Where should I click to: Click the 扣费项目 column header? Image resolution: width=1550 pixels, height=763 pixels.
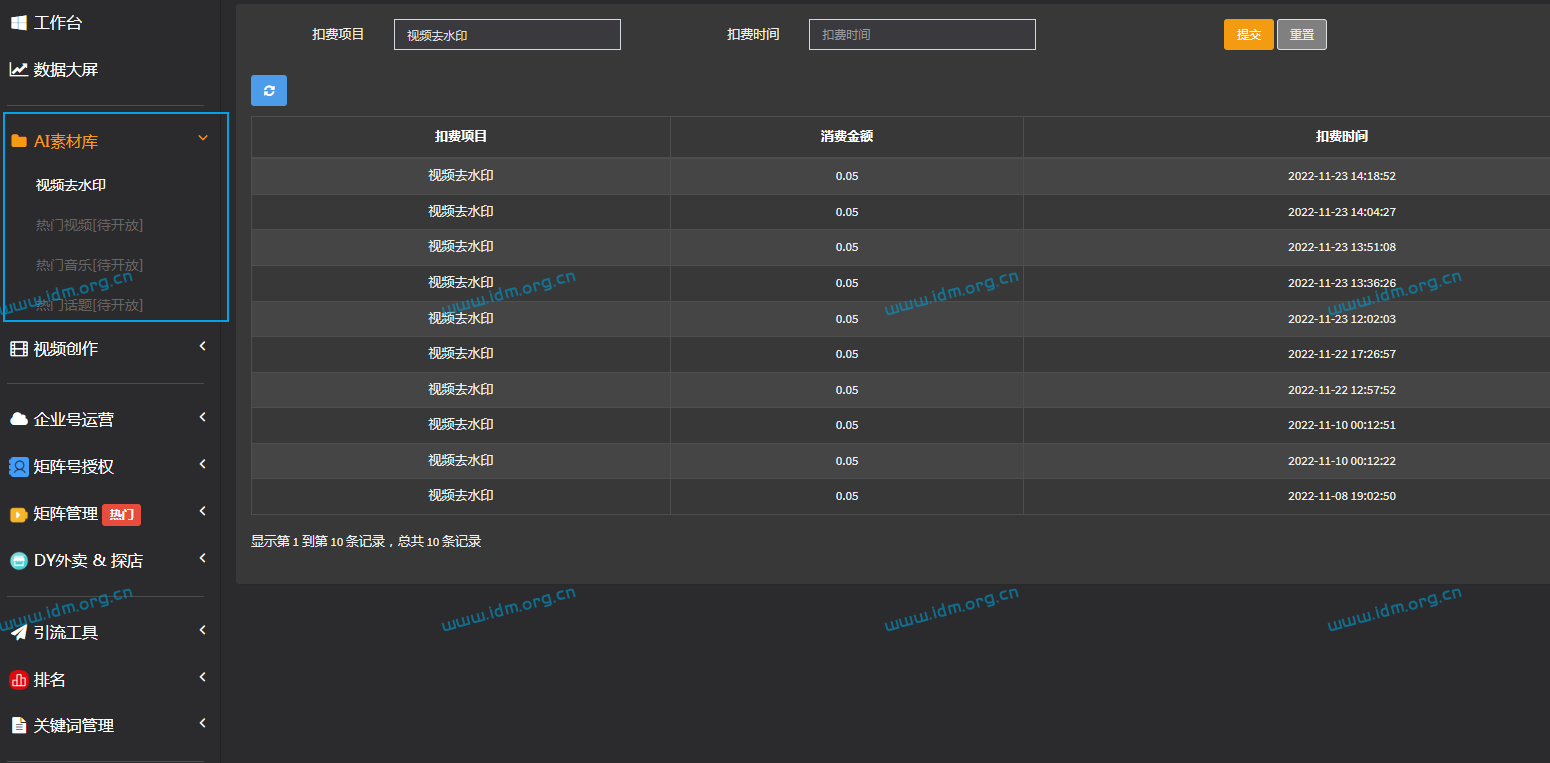point(461,136)
